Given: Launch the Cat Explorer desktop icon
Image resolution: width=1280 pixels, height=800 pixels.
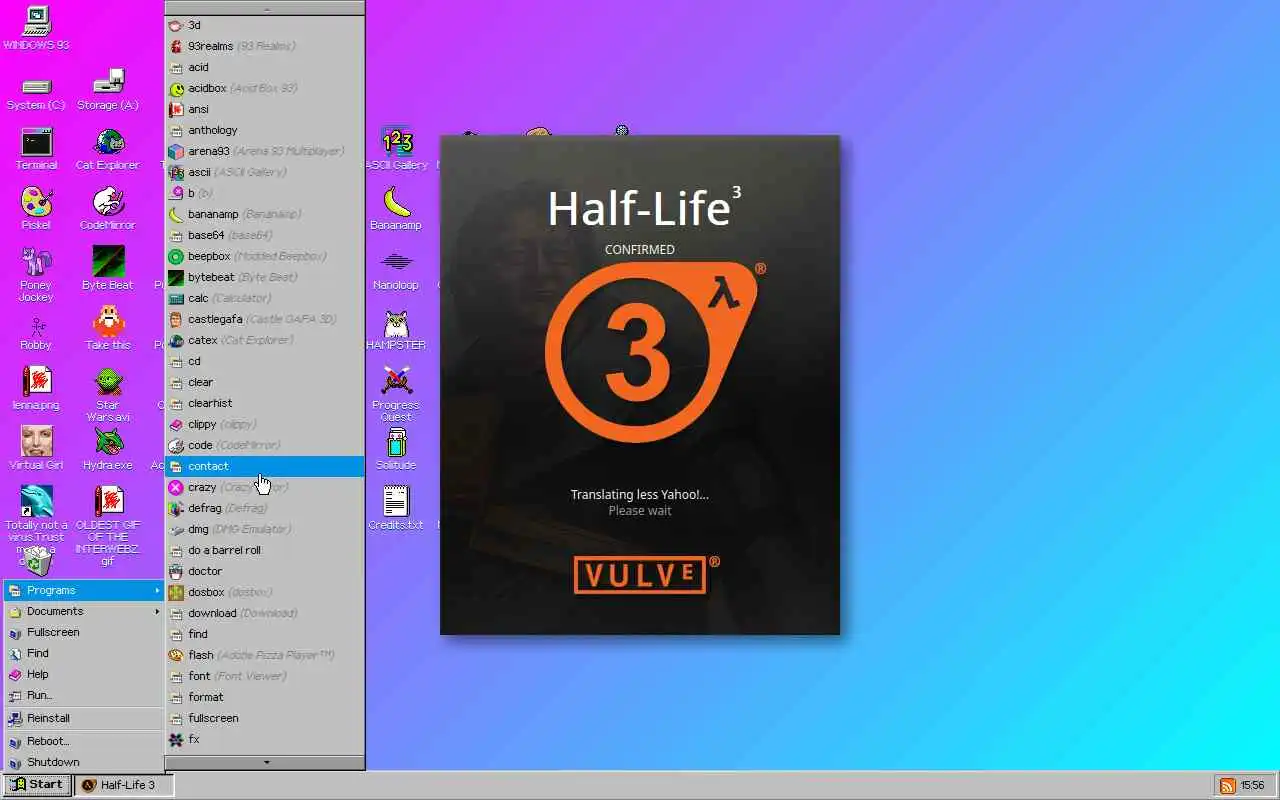Looking at the screenshot, I should coord(108,150).
